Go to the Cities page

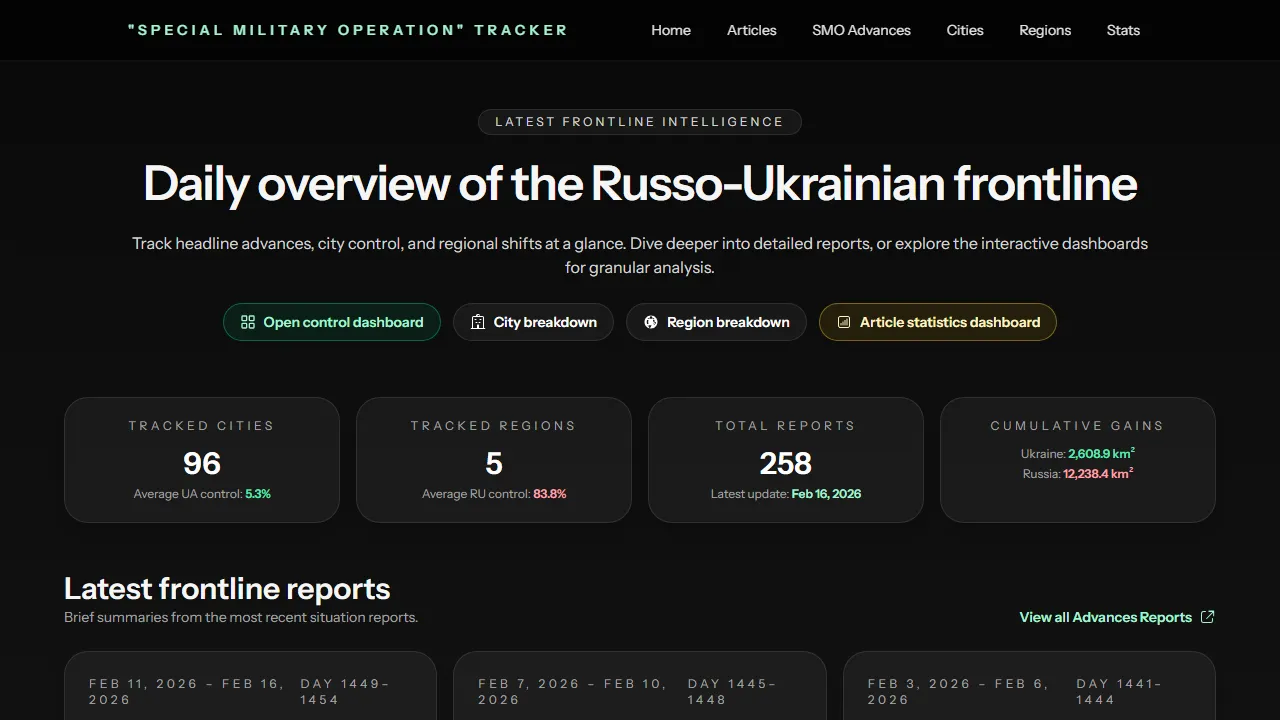click(x=964, y=30)
